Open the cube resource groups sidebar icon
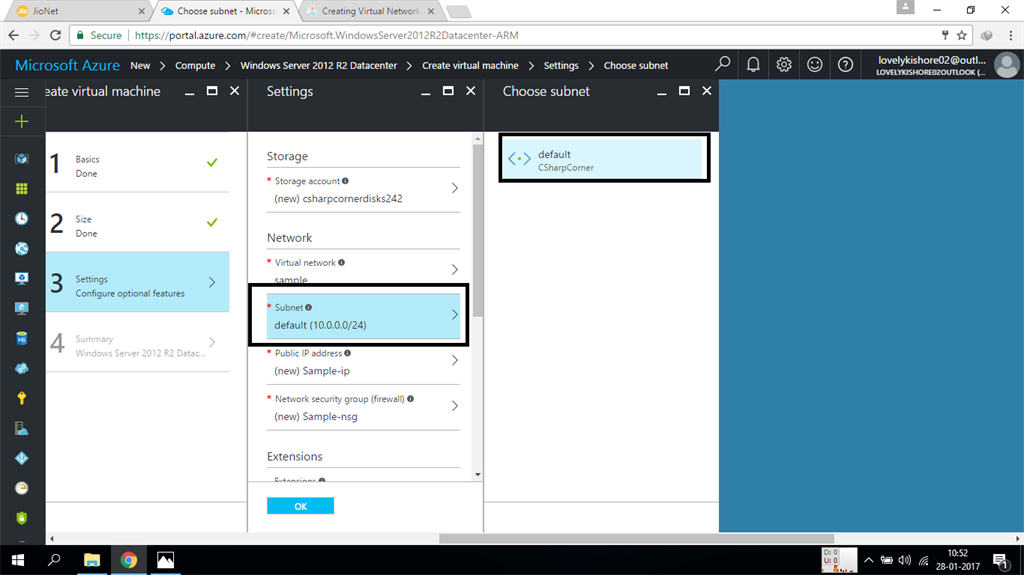The height and width of the screenshot is (575, 1024). tap(22, 159)
